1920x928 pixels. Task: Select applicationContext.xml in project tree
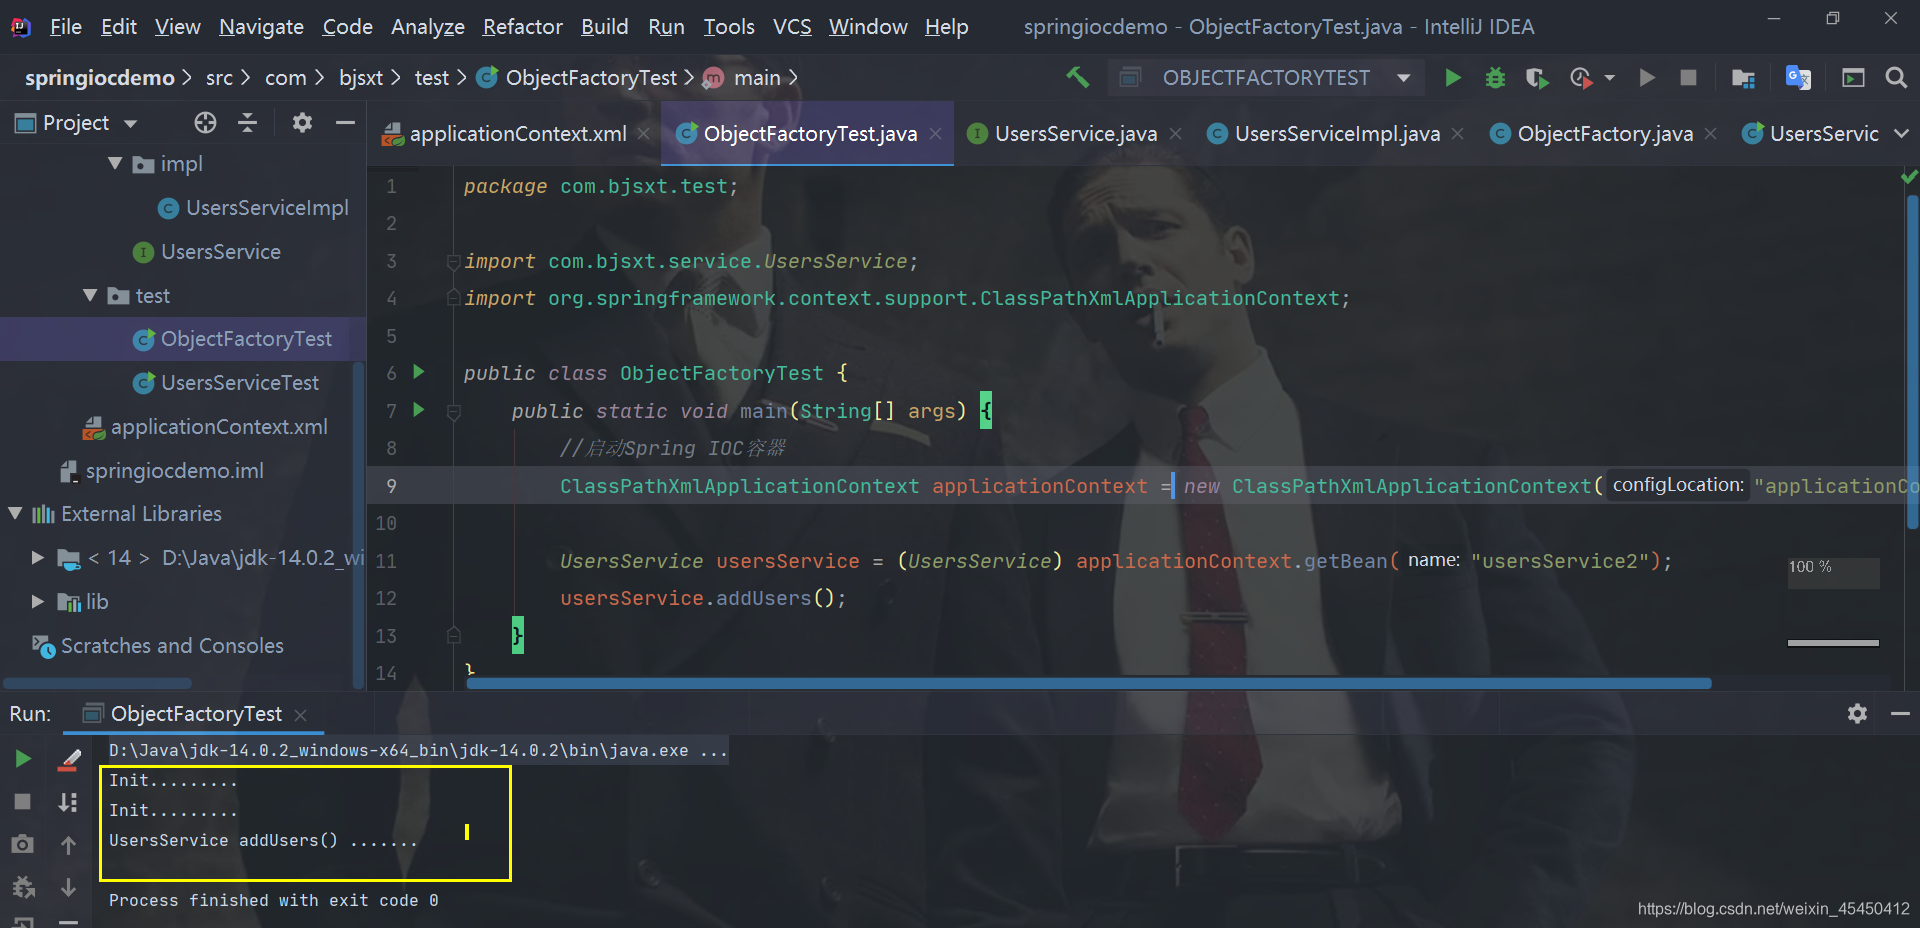click(219, 426)
